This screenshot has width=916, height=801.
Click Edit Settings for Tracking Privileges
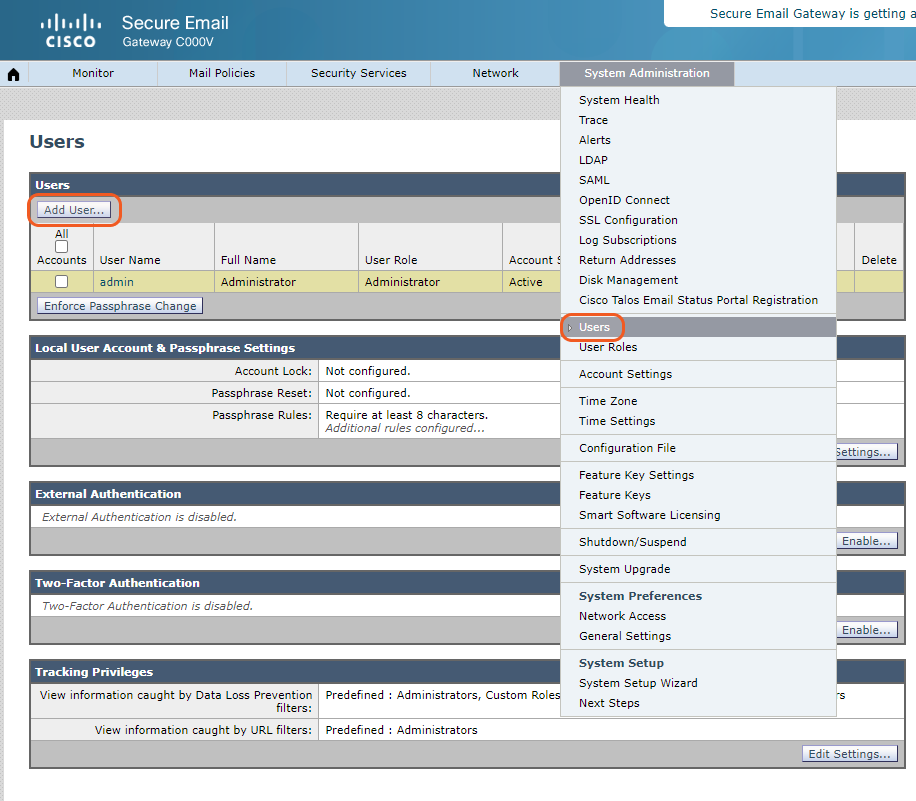pyautogui.click(x=849, y=754)
